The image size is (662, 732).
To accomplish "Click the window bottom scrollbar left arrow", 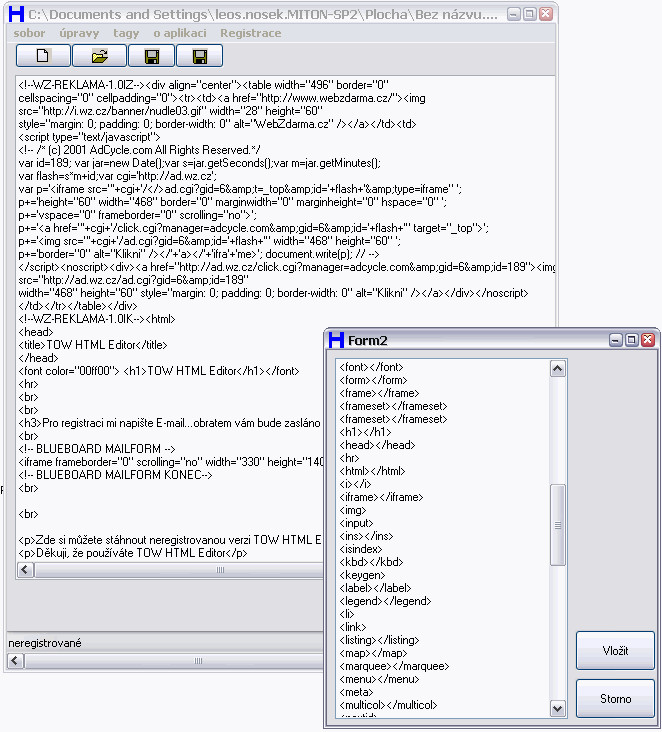I will click(x=15, y=661).
